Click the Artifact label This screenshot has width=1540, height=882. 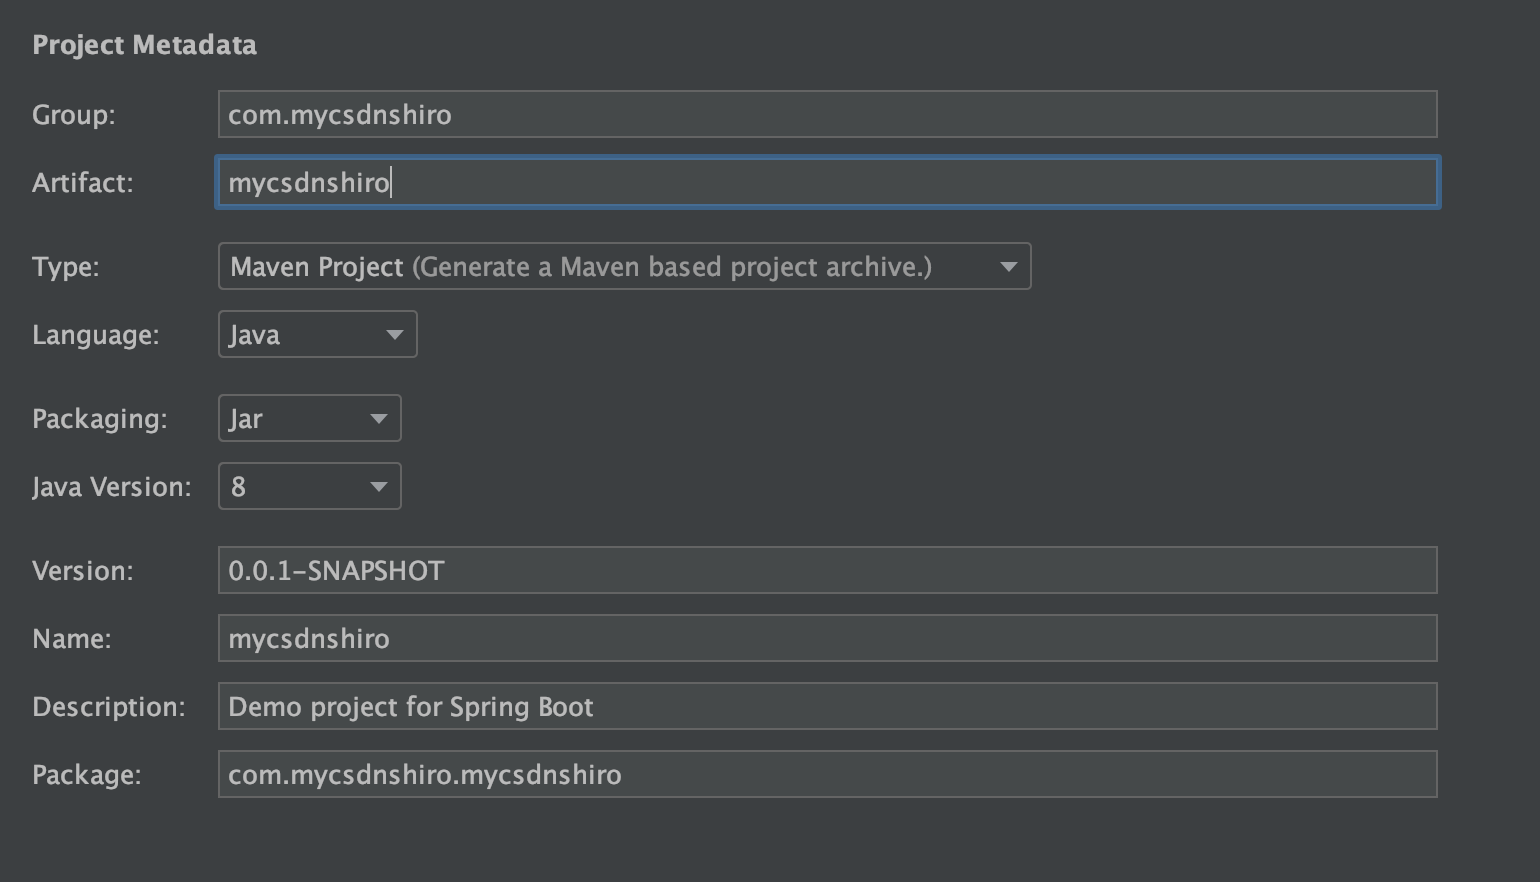click(x=82, y=183)
